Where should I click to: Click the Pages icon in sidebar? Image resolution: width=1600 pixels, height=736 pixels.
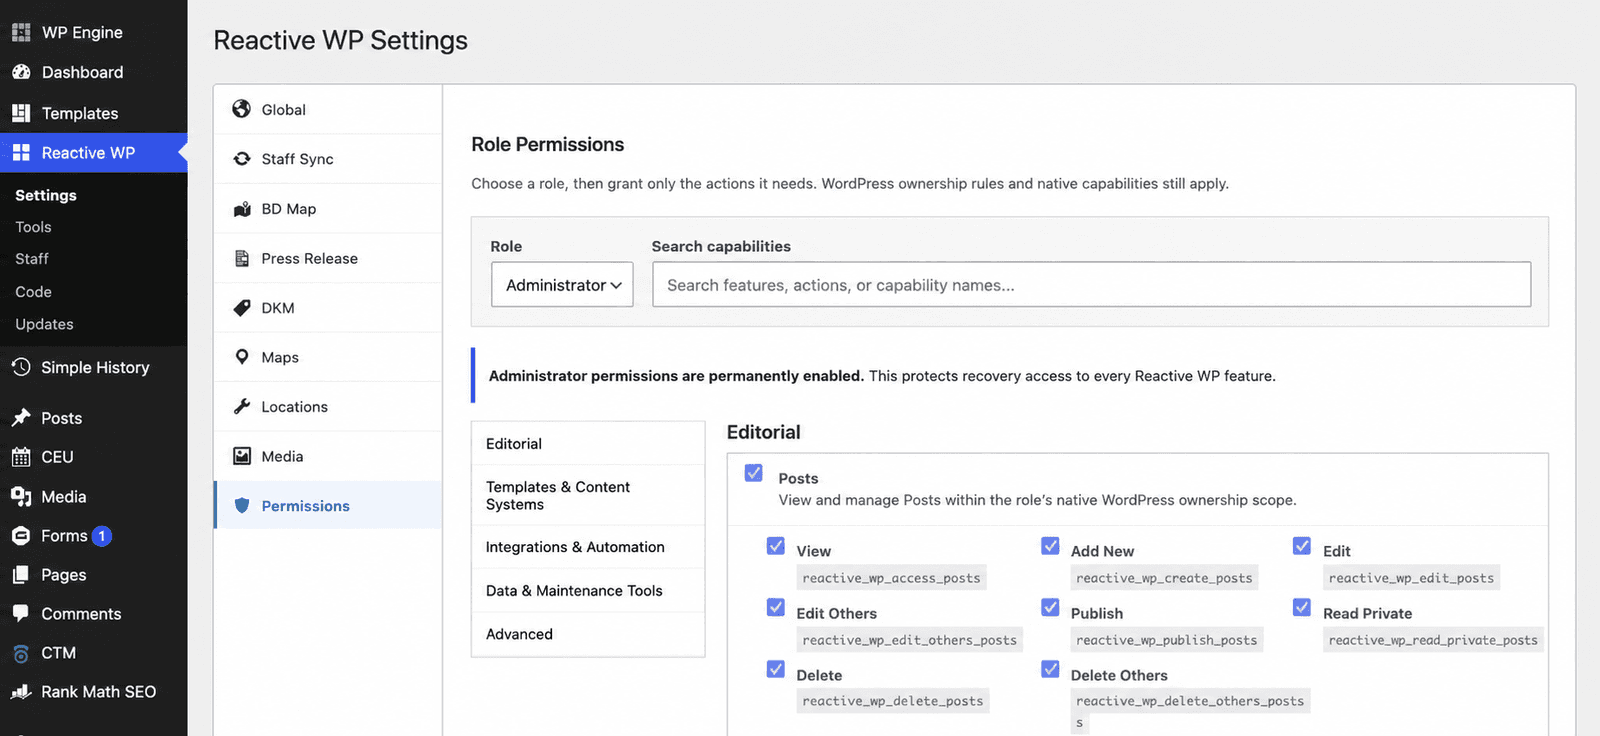click(x=21, y=575)
